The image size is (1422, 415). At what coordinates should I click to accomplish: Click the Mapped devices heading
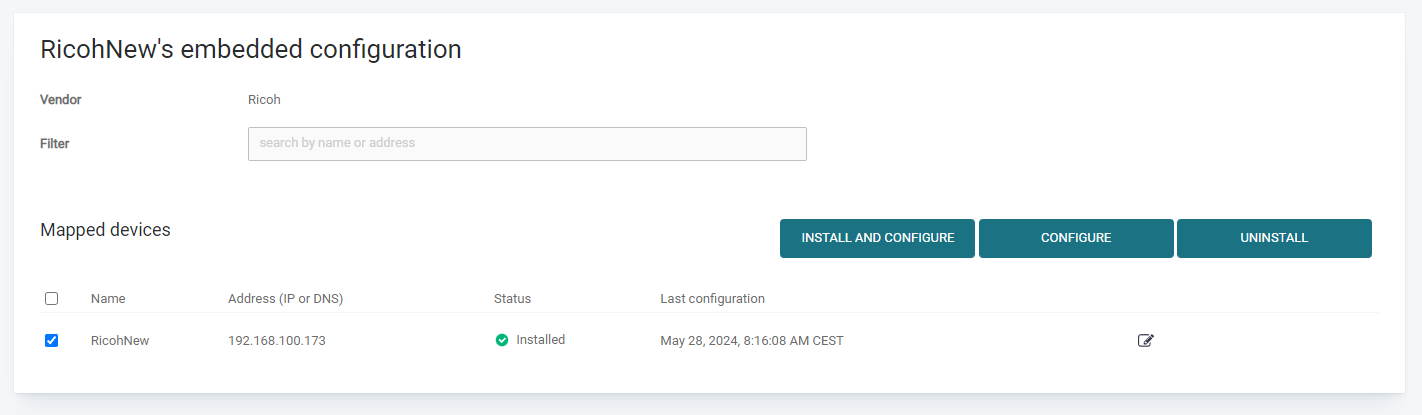tap(105, 230)
